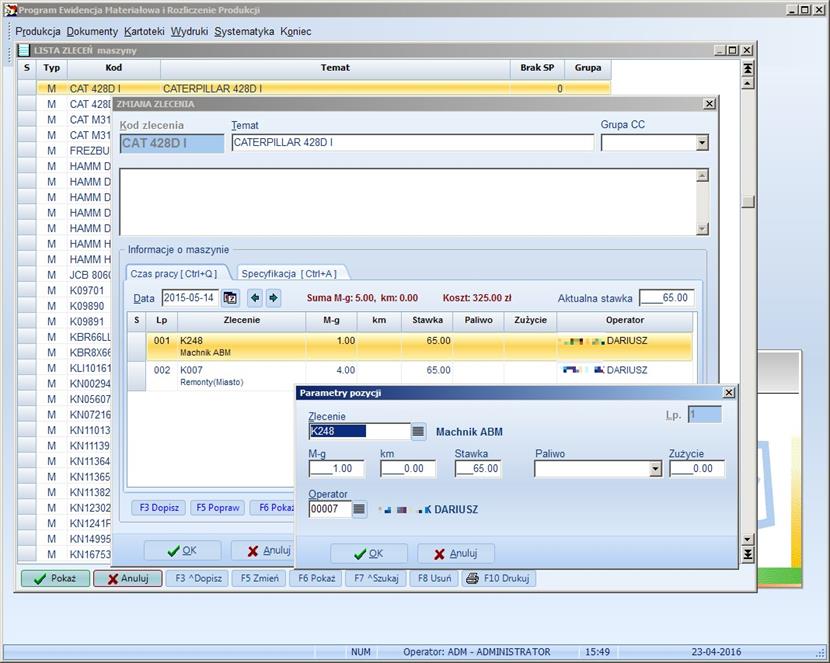The width and height of the screenshot is (830, 663).
Task: Switch to the Specyfikacja tab
Action: tap(288, 273)
